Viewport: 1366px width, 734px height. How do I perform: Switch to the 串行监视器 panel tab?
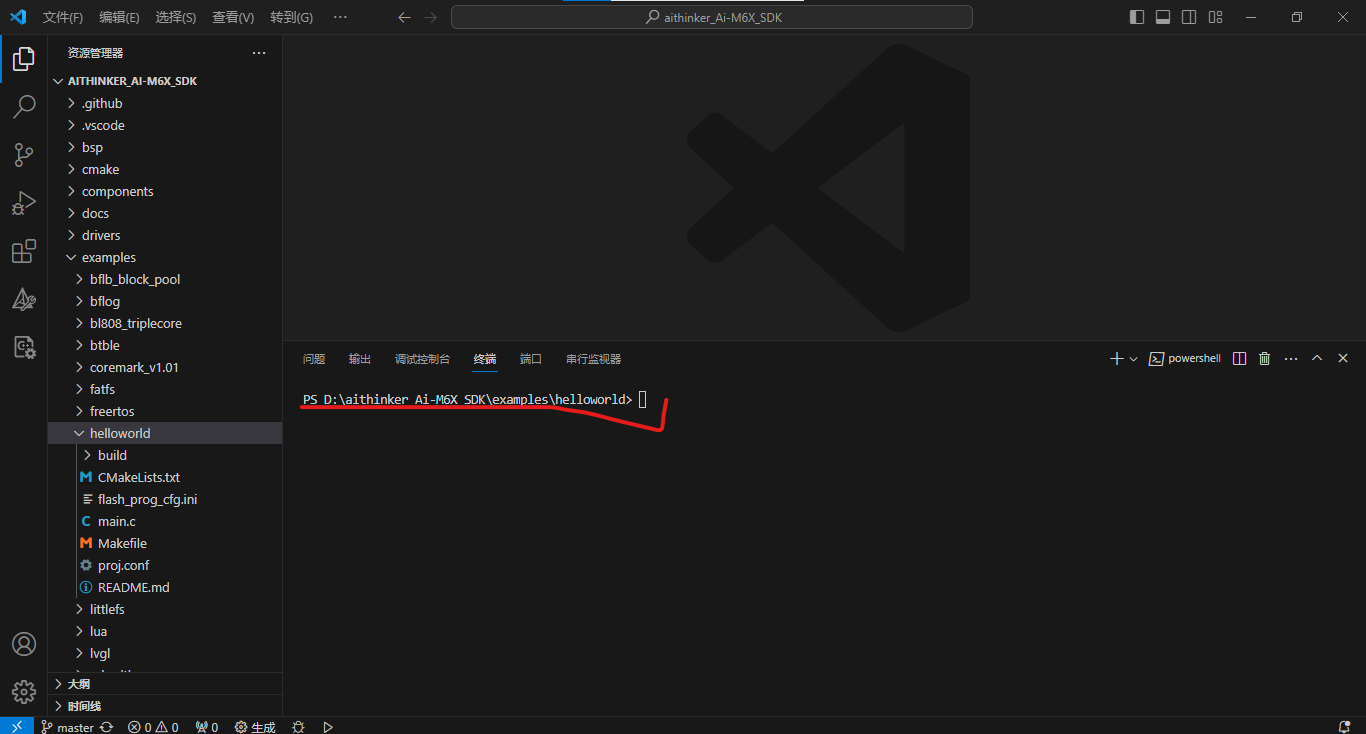coord(593,359)
